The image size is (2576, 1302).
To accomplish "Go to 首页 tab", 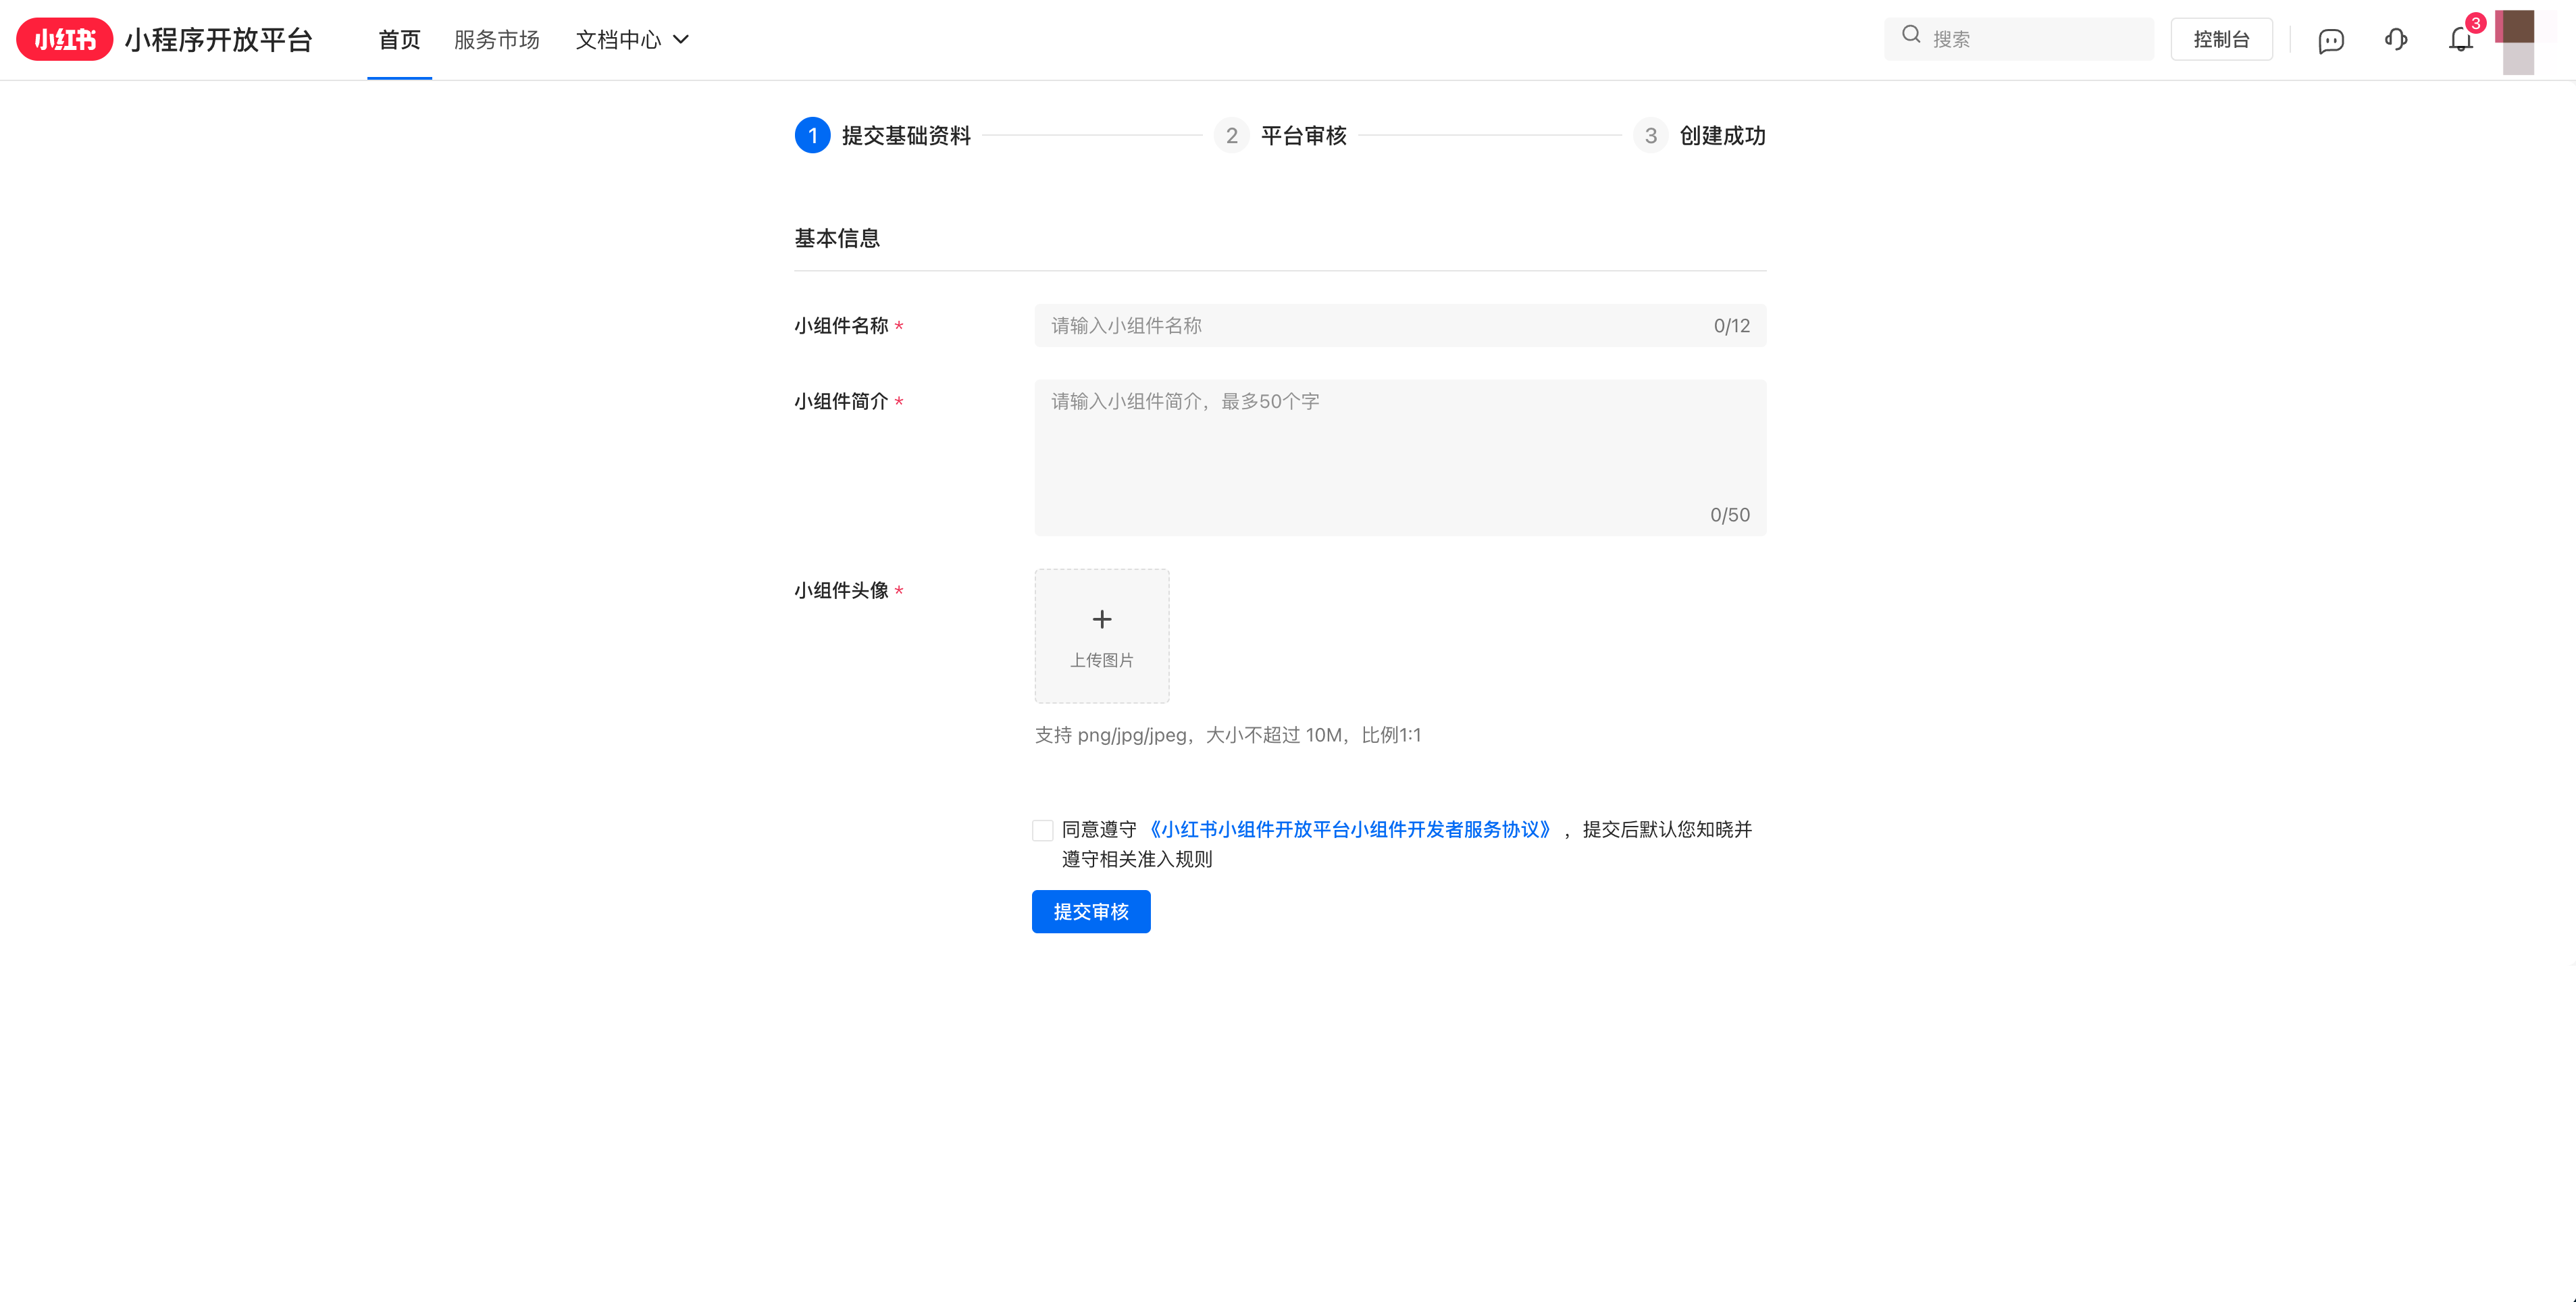I will (399, 39).
